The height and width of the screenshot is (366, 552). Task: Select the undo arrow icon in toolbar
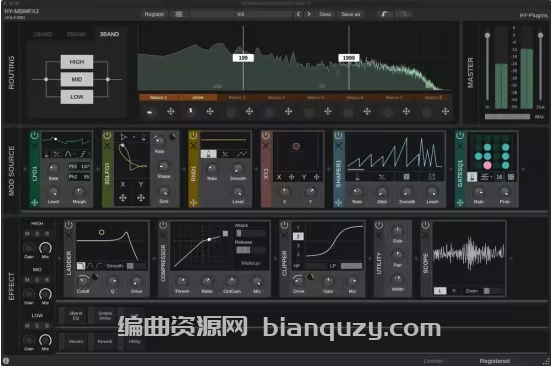click(x=385, y=14)
